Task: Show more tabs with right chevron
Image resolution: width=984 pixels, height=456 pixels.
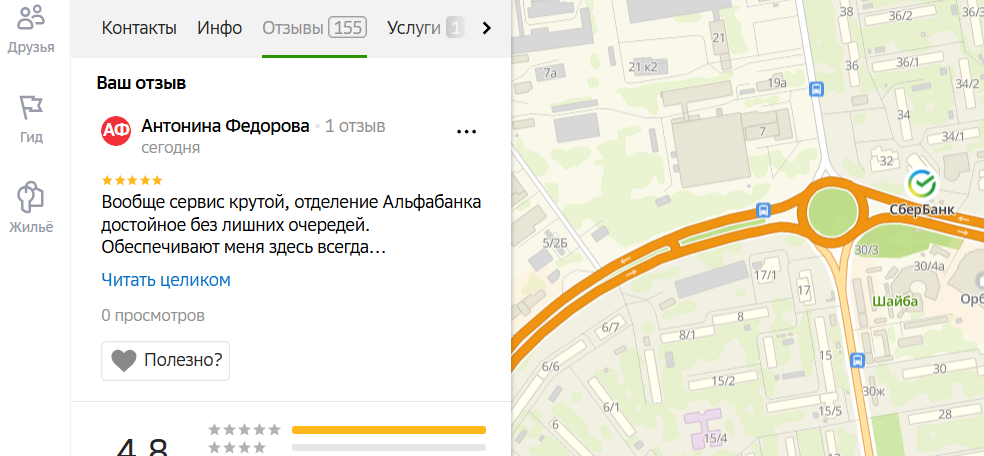Action: pos(486,28)
